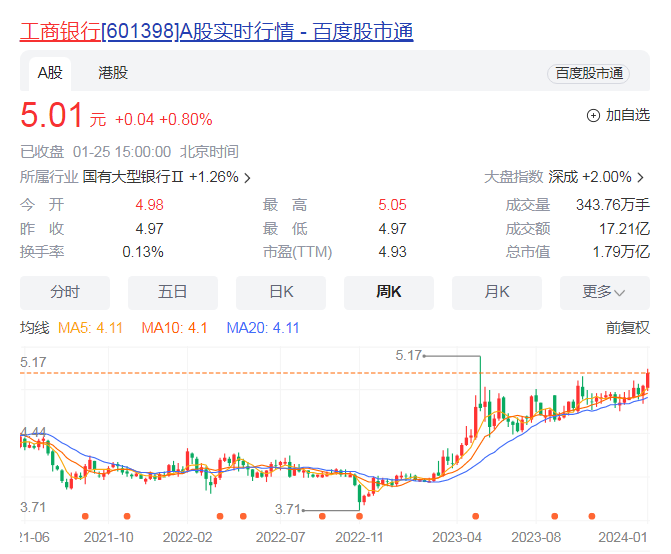Click the 2022-07 date axis label

click(x=280, y=537)
